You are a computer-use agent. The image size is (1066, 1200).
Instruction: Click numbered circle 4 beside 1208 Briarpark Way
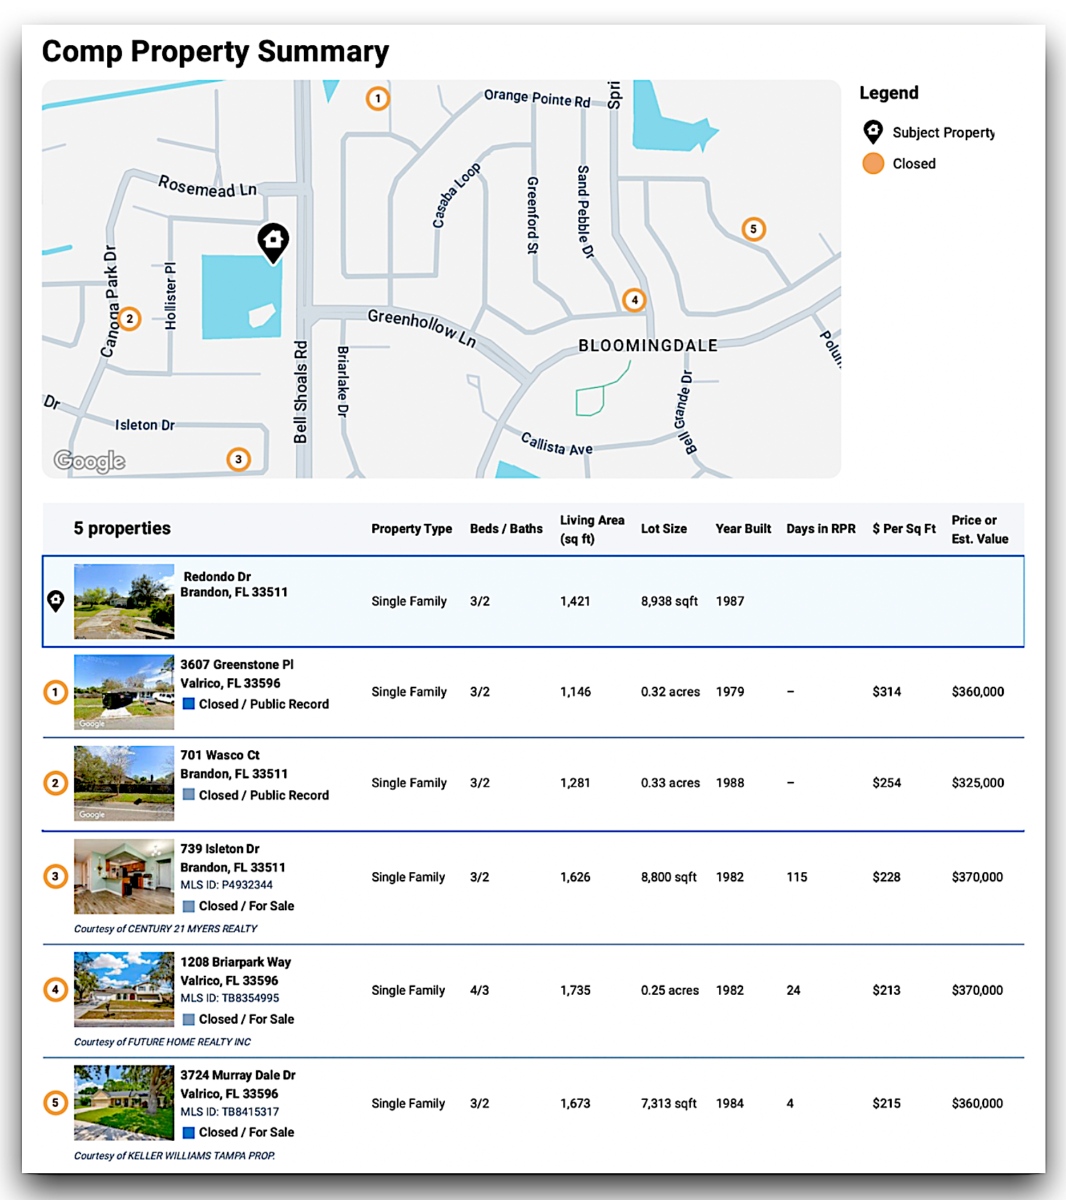tap(55, 990)
